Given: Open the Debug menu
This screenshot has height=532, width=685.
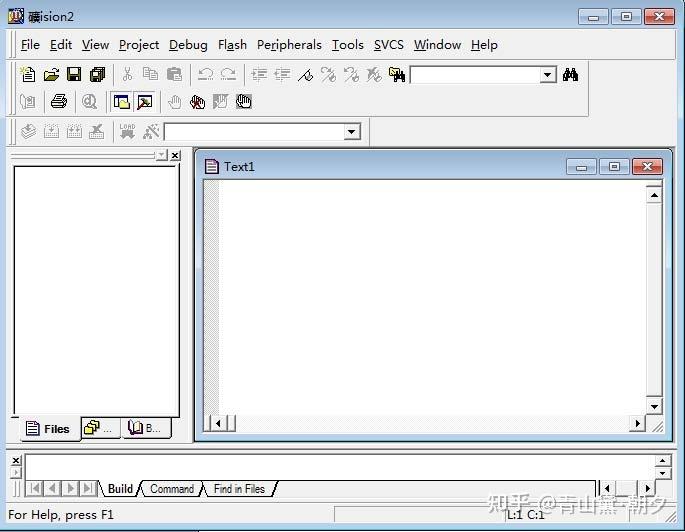Looking at the screenshot, I should click(188, 45).
